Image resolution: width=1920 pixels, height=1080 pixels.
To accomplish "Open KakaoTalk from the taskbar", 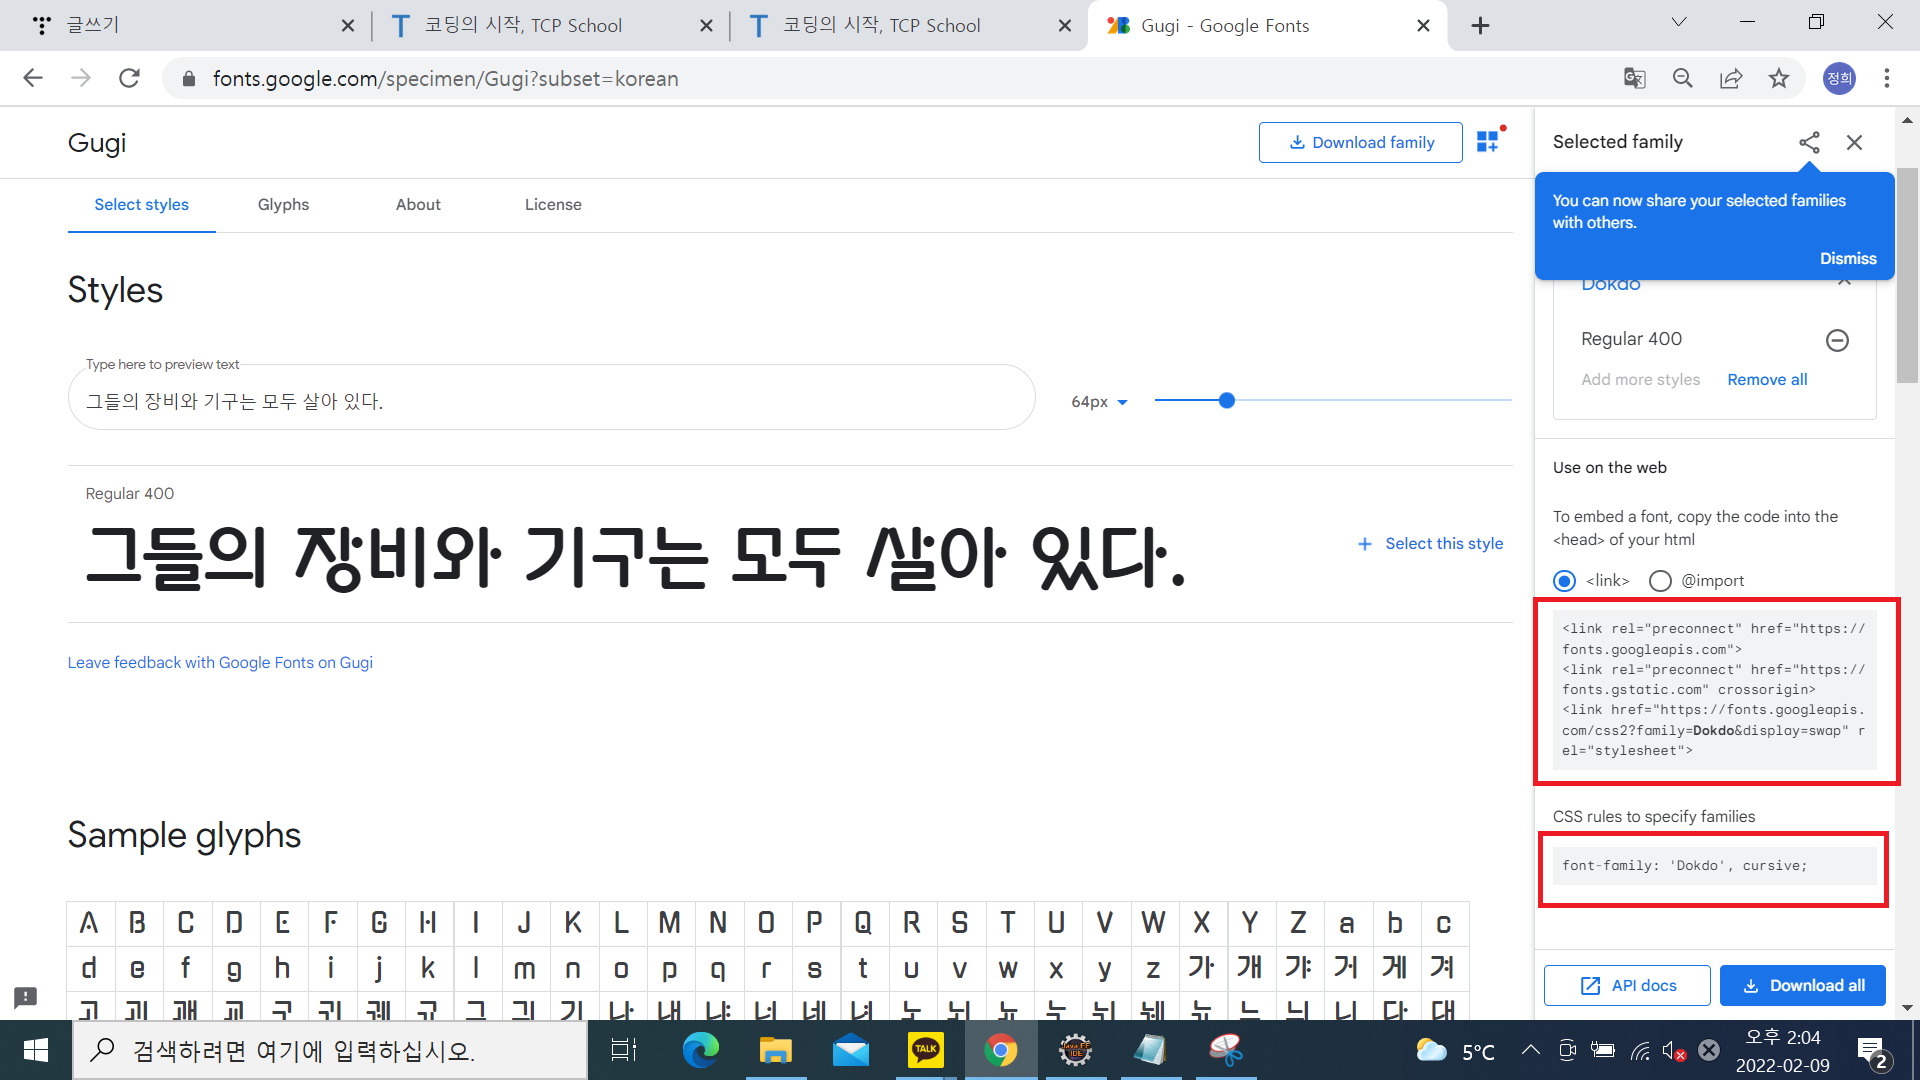I will click(925, 1050).
